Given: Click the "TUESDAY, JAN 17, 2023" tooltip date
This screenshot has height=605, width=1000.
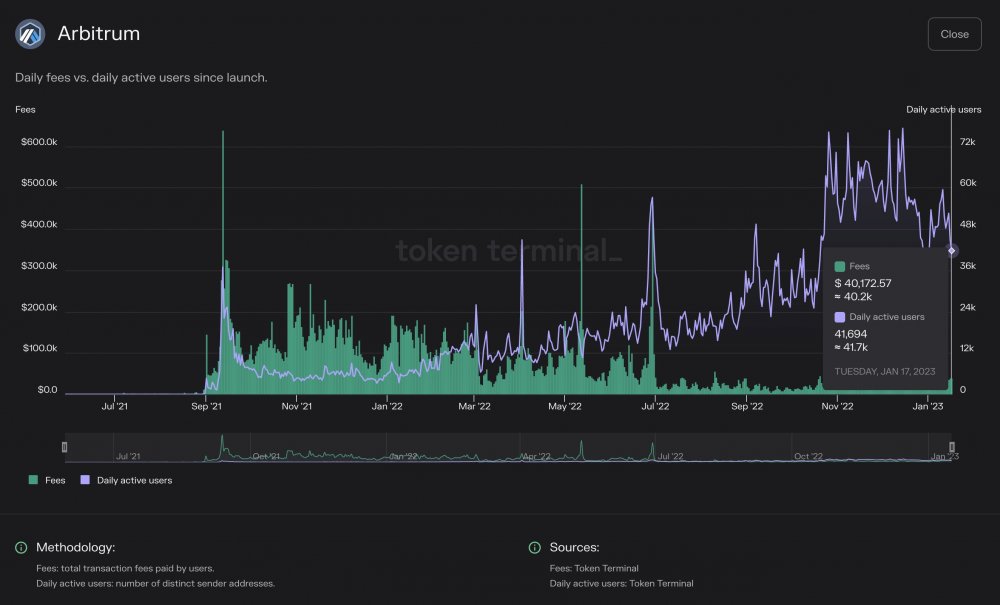Looking at the screenshot, I should point(885,372).
